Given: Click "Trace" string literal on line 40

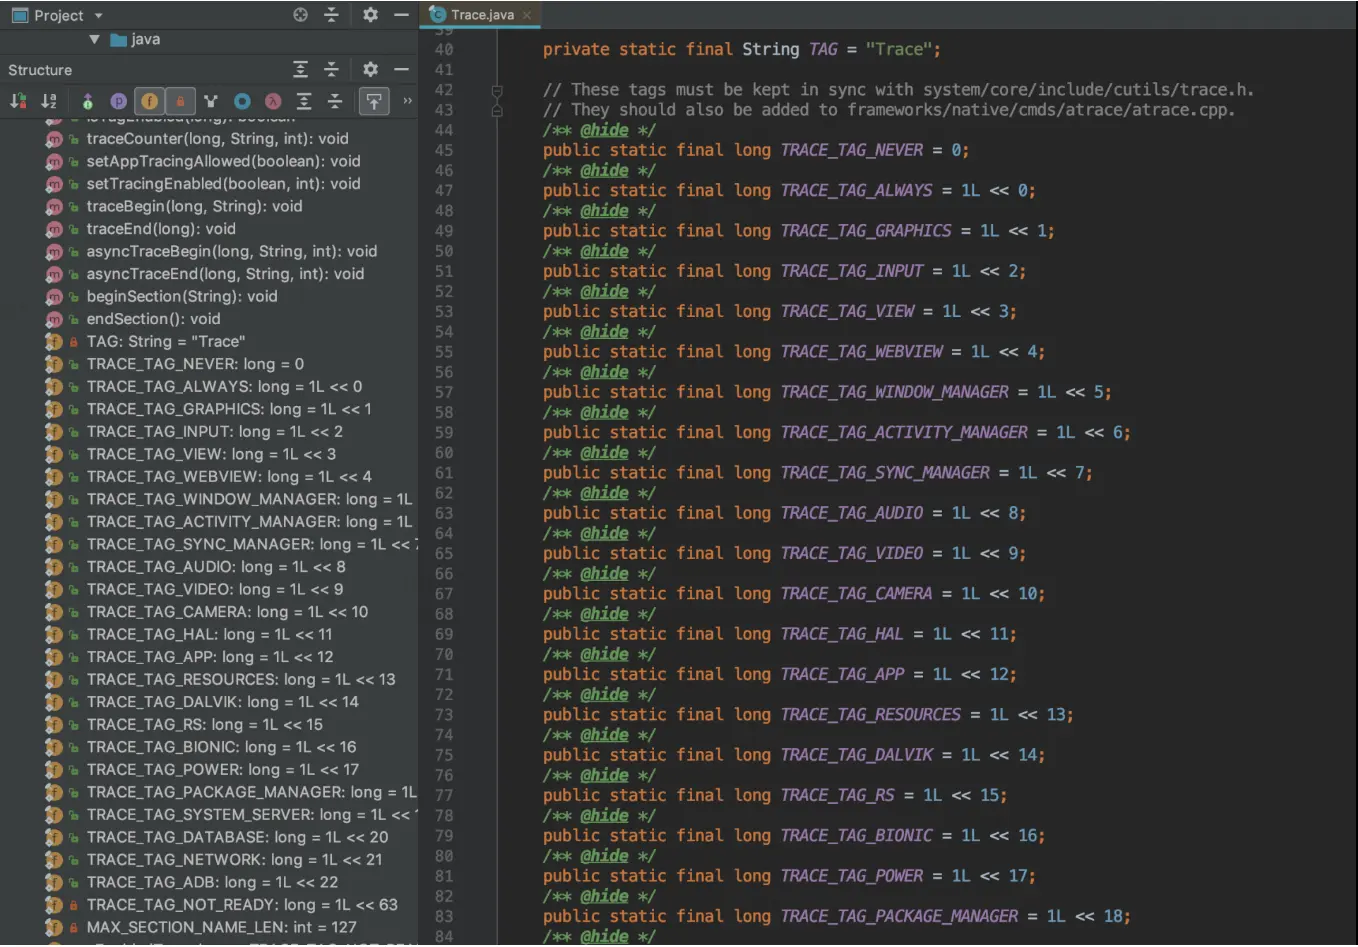Looking at the screenshot, I should (899, 49).
